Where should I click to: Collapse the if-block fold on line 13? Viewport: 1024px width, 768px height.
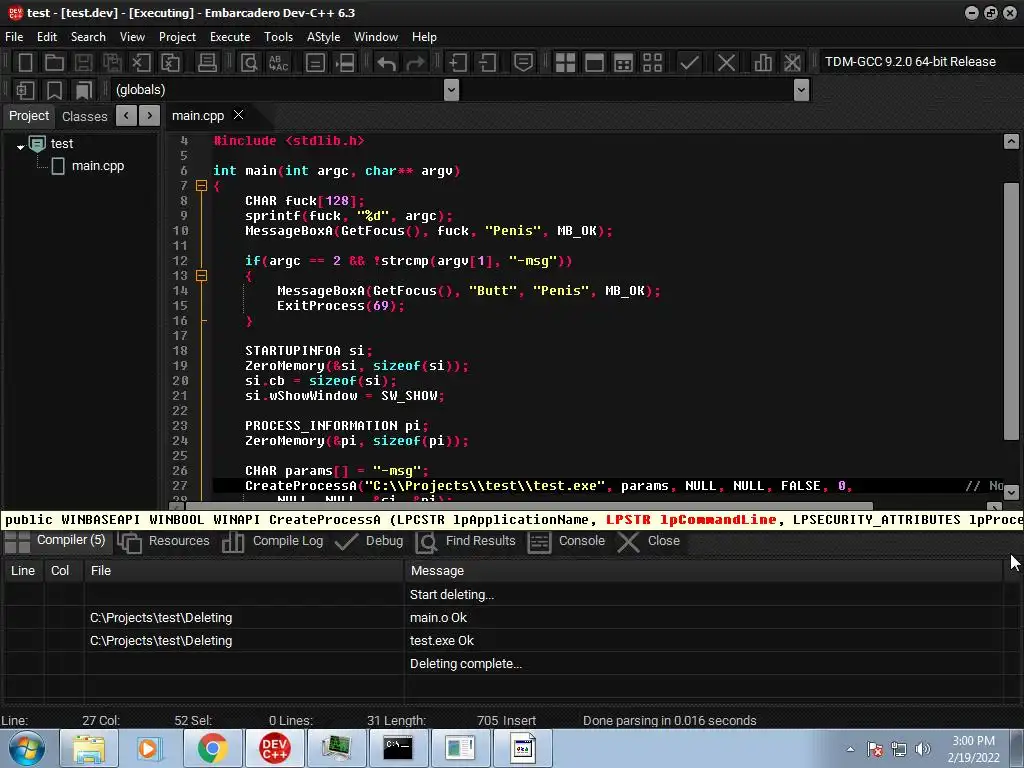point(202,276)
